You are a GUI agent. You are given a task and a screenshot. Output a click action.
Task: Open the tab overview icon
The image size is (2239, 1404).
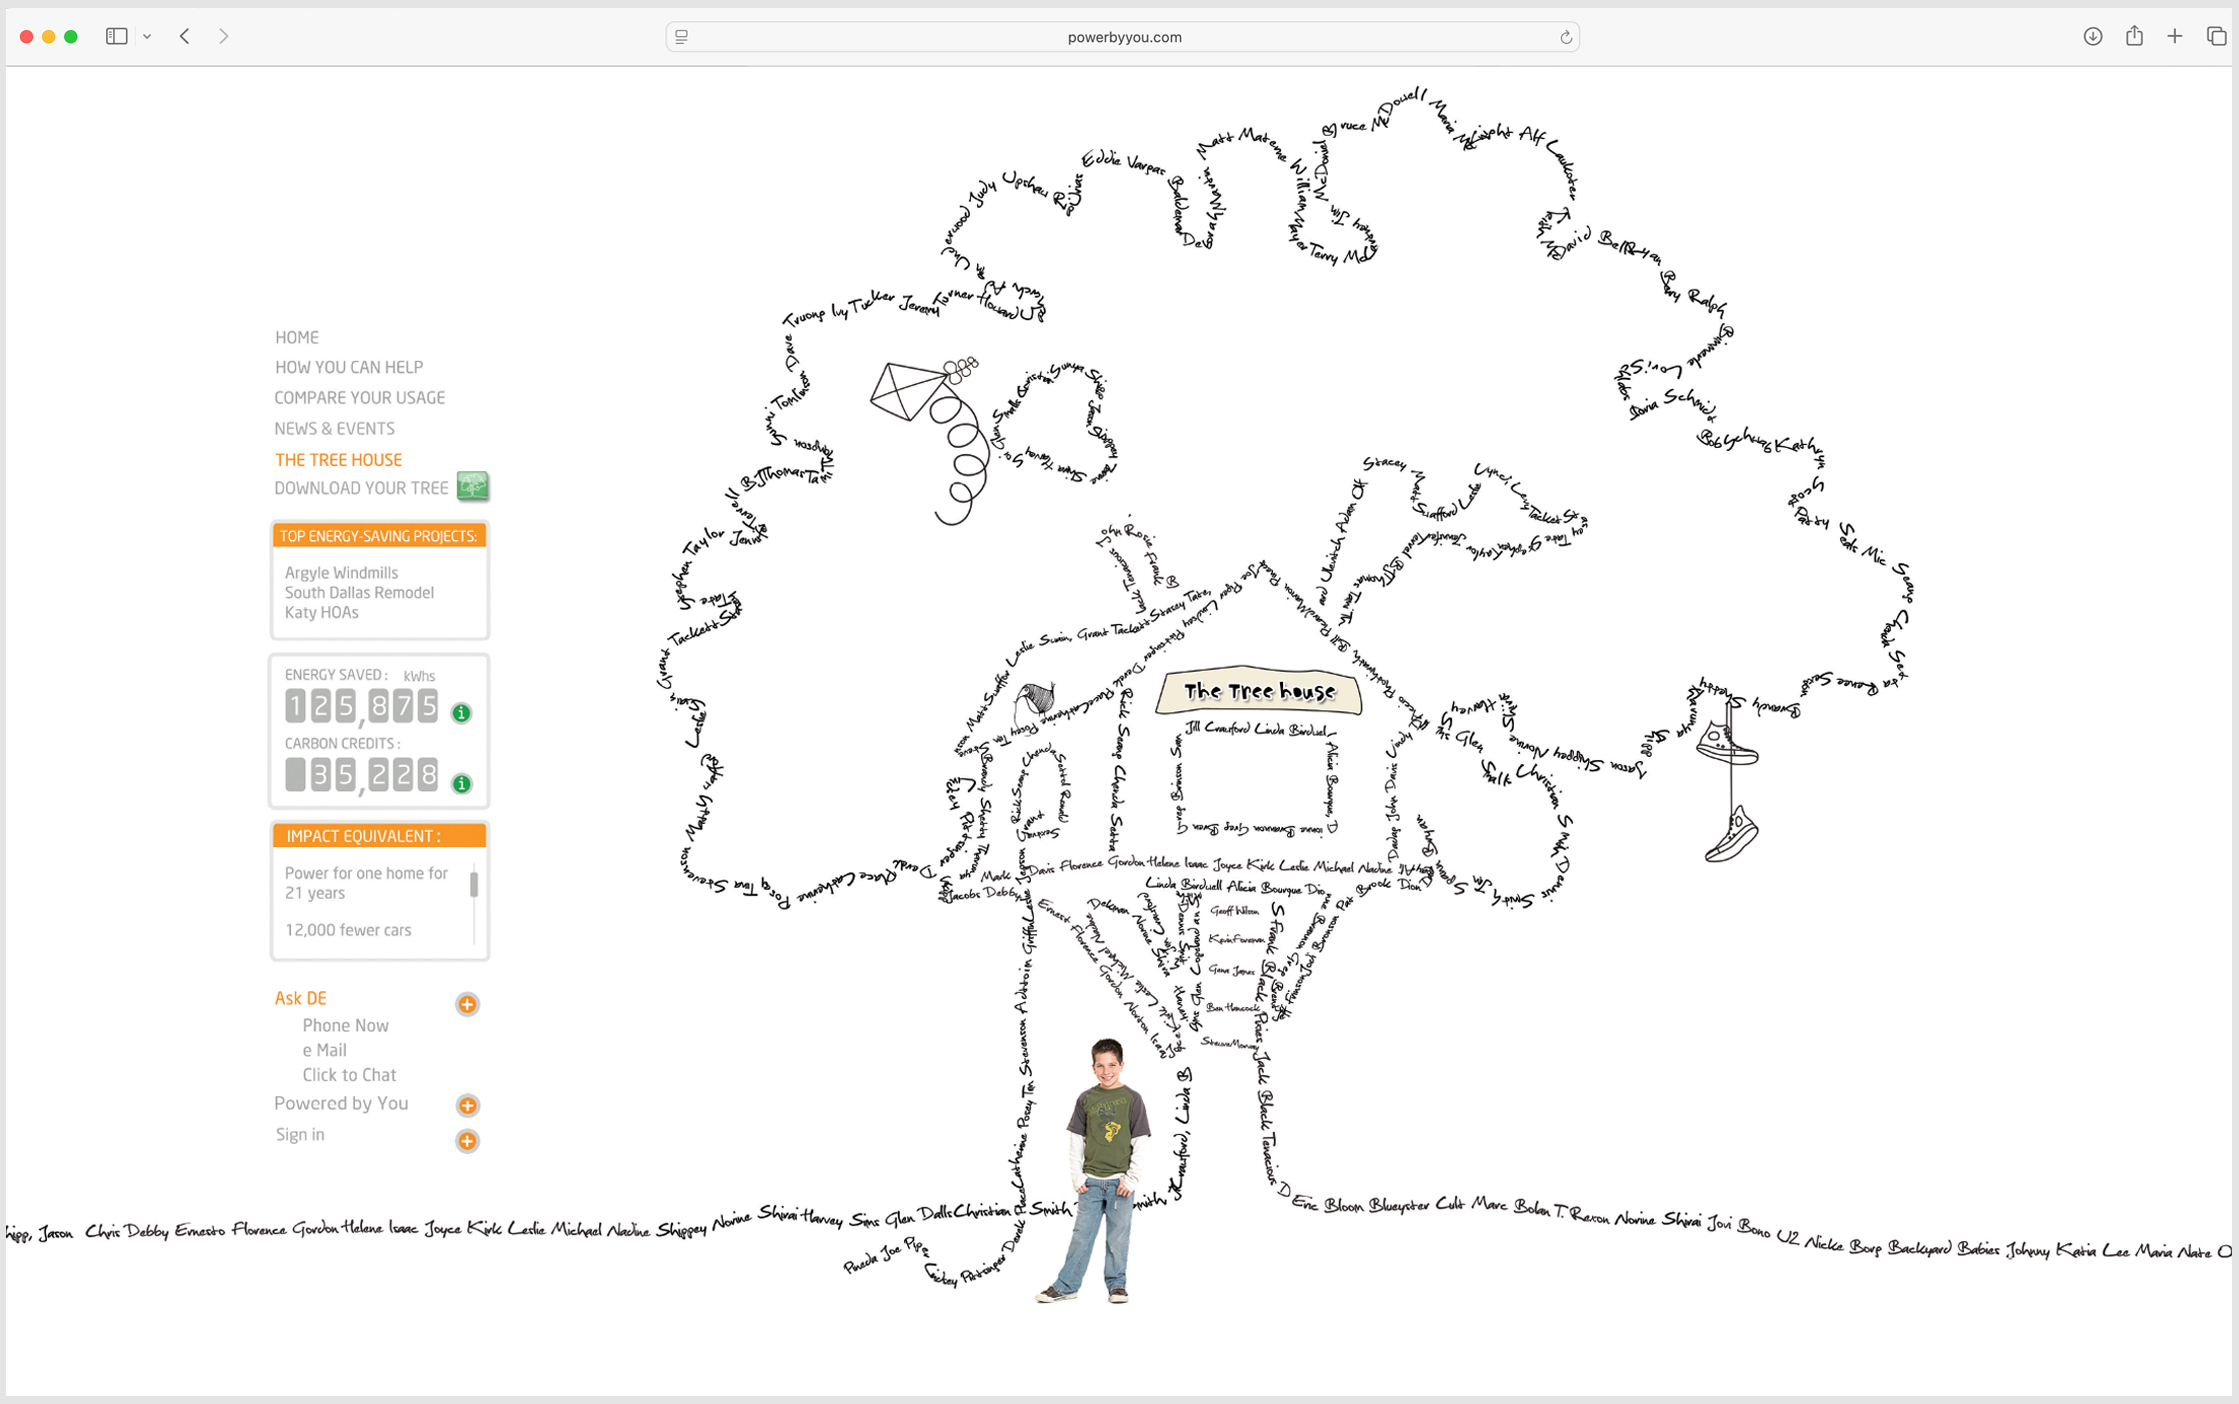click(x=2216, y=36)
